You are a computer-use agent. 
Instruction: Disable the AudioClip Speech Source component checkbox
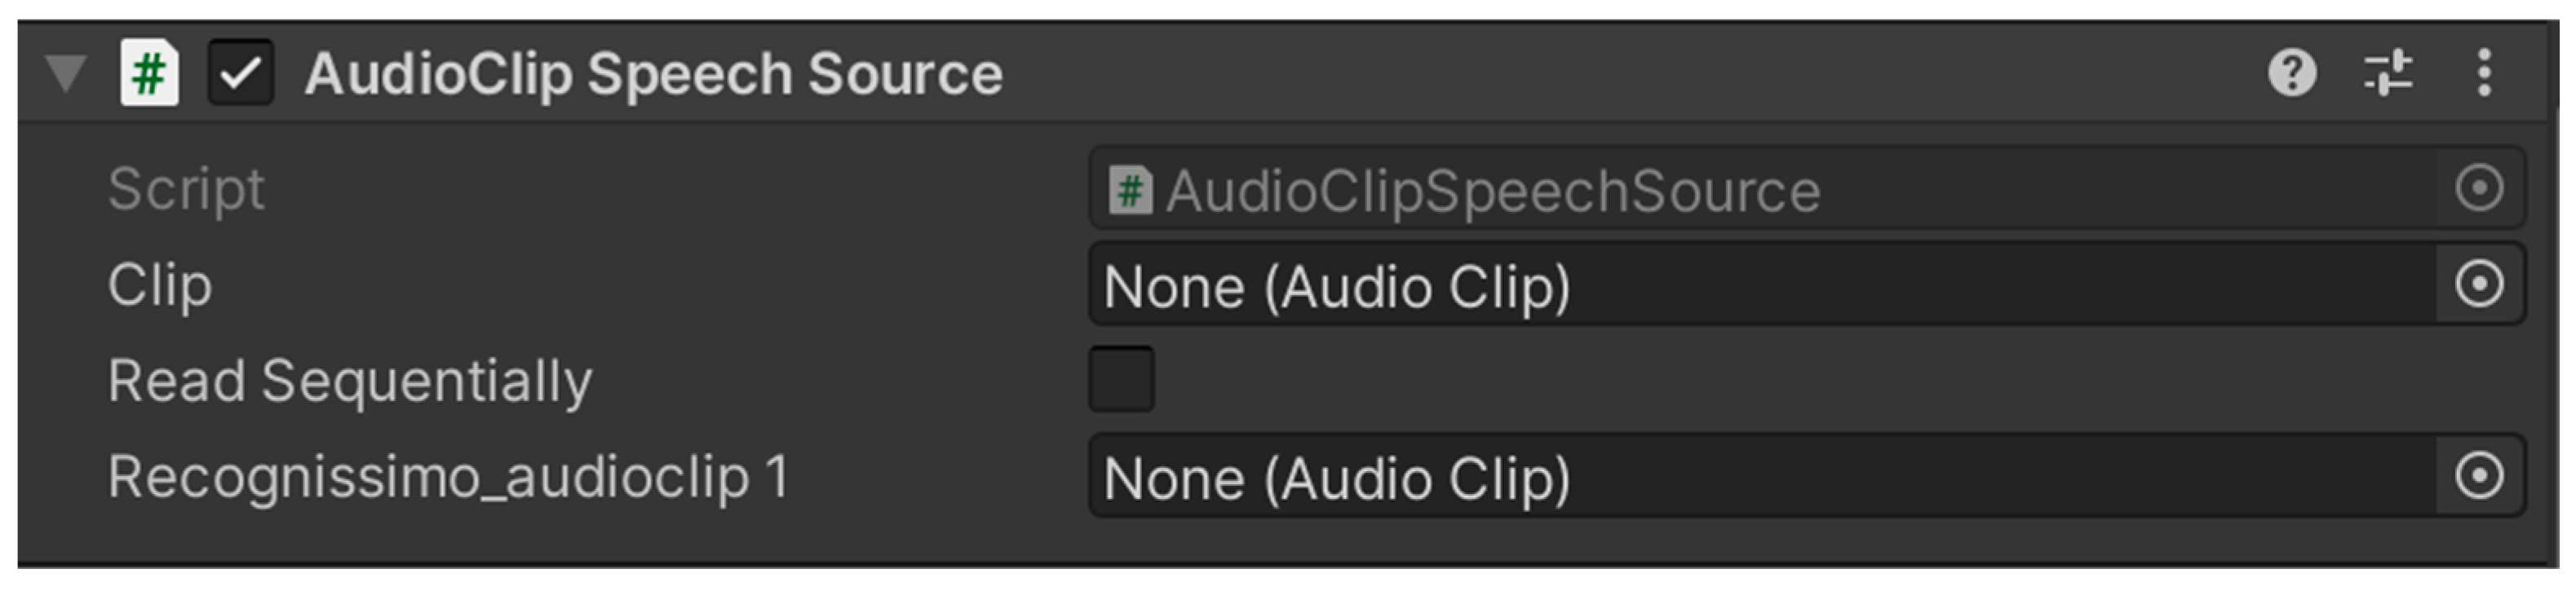240,73
